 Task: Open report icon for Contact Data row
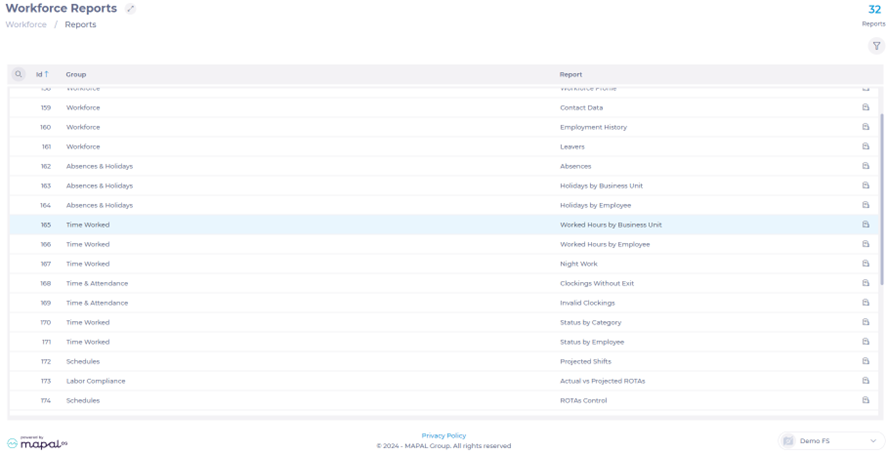point(865,107)
